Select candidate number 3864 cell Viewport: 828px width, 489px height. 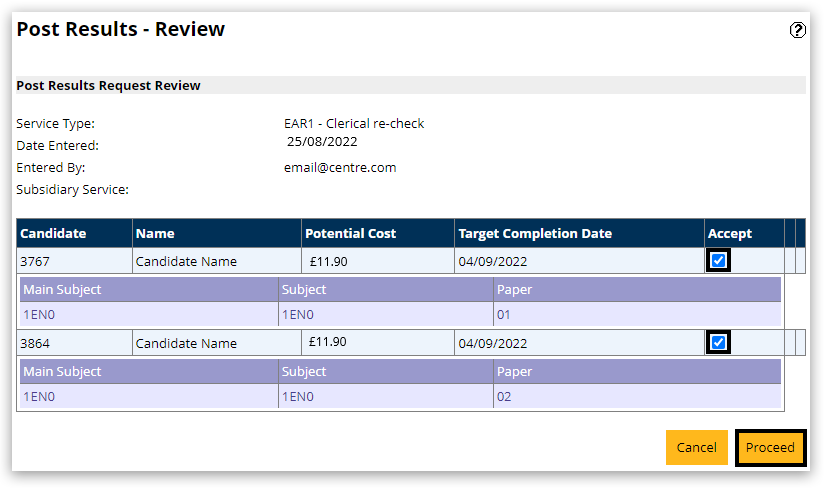click(35, 343)
